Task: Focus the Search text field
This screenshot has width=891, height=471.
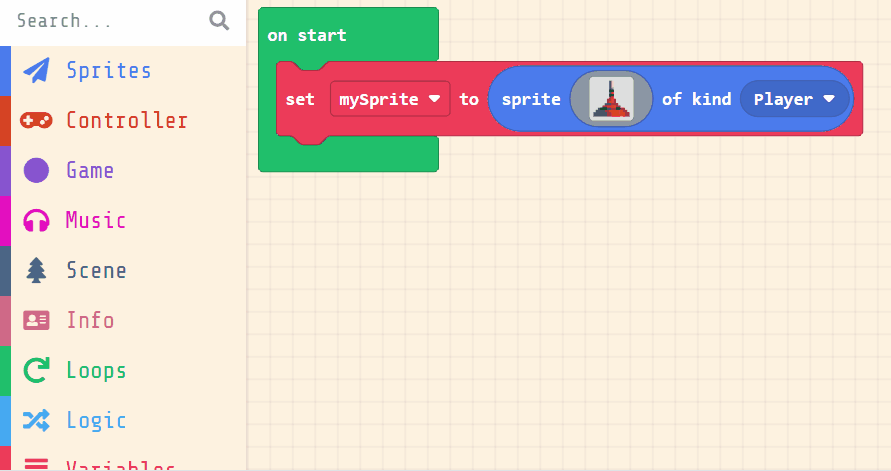Action: click(x=105, y=21)
